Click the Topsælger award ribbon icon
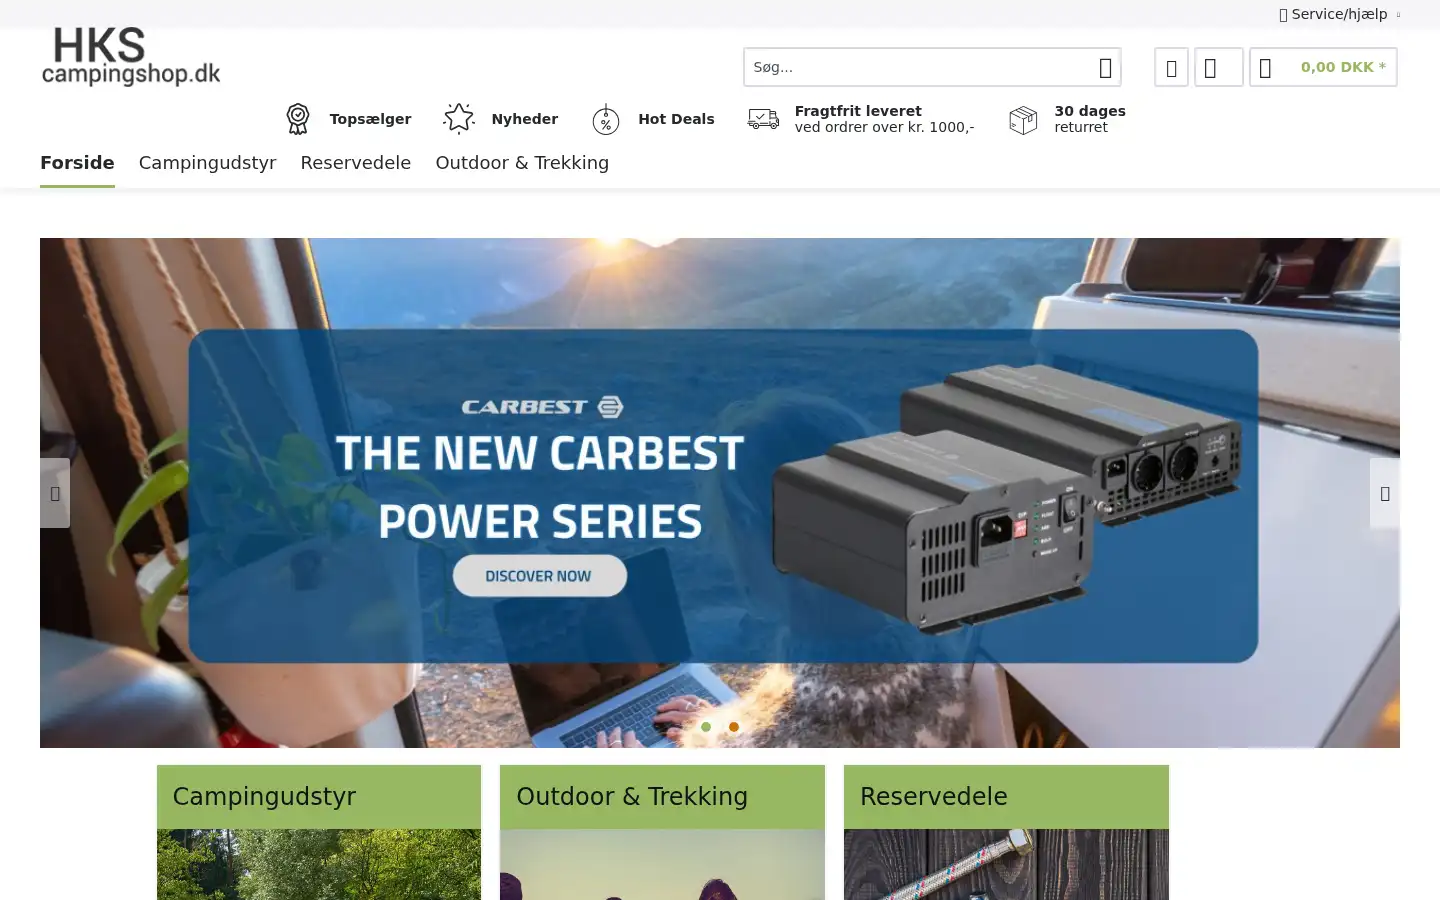The image size is (1440, 900). 298,119
